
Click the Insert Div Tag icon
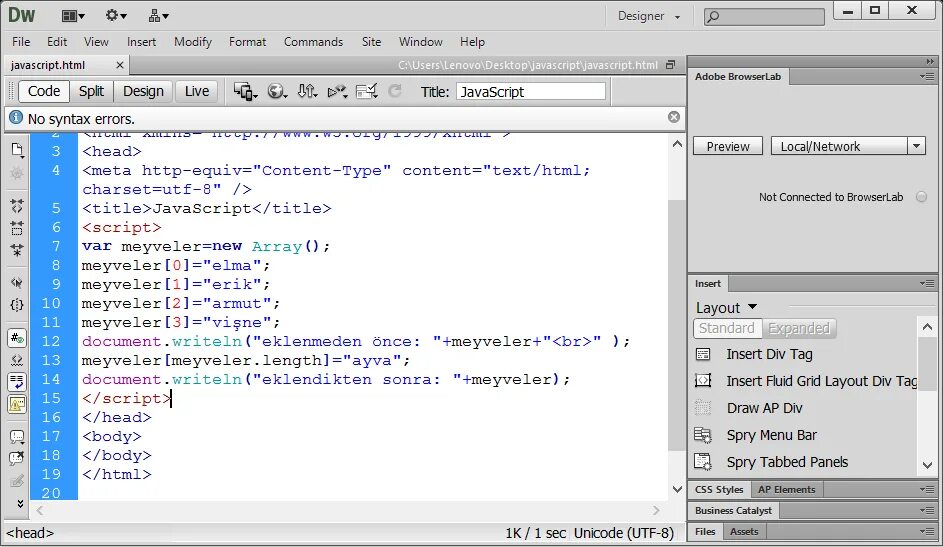(703, 354)
